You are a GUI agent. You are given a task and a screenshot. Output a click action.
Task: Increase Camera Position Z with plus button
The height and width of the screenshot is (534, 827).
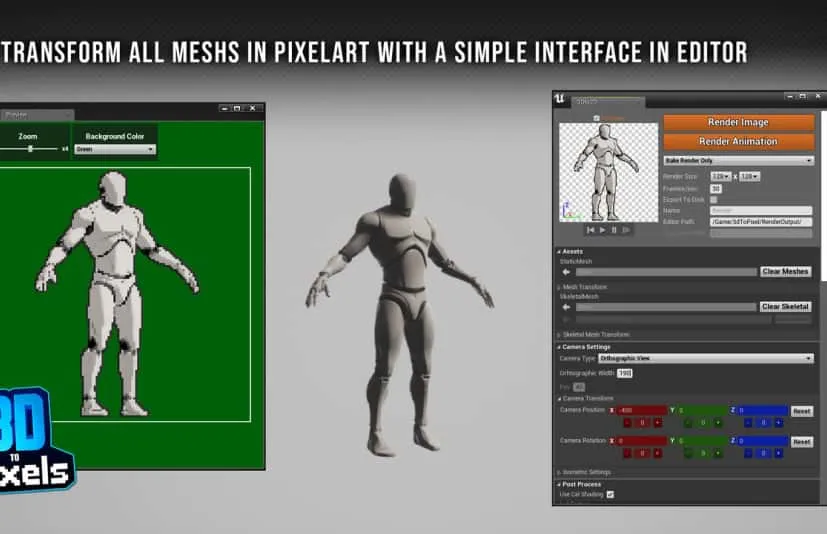[778, 423]
